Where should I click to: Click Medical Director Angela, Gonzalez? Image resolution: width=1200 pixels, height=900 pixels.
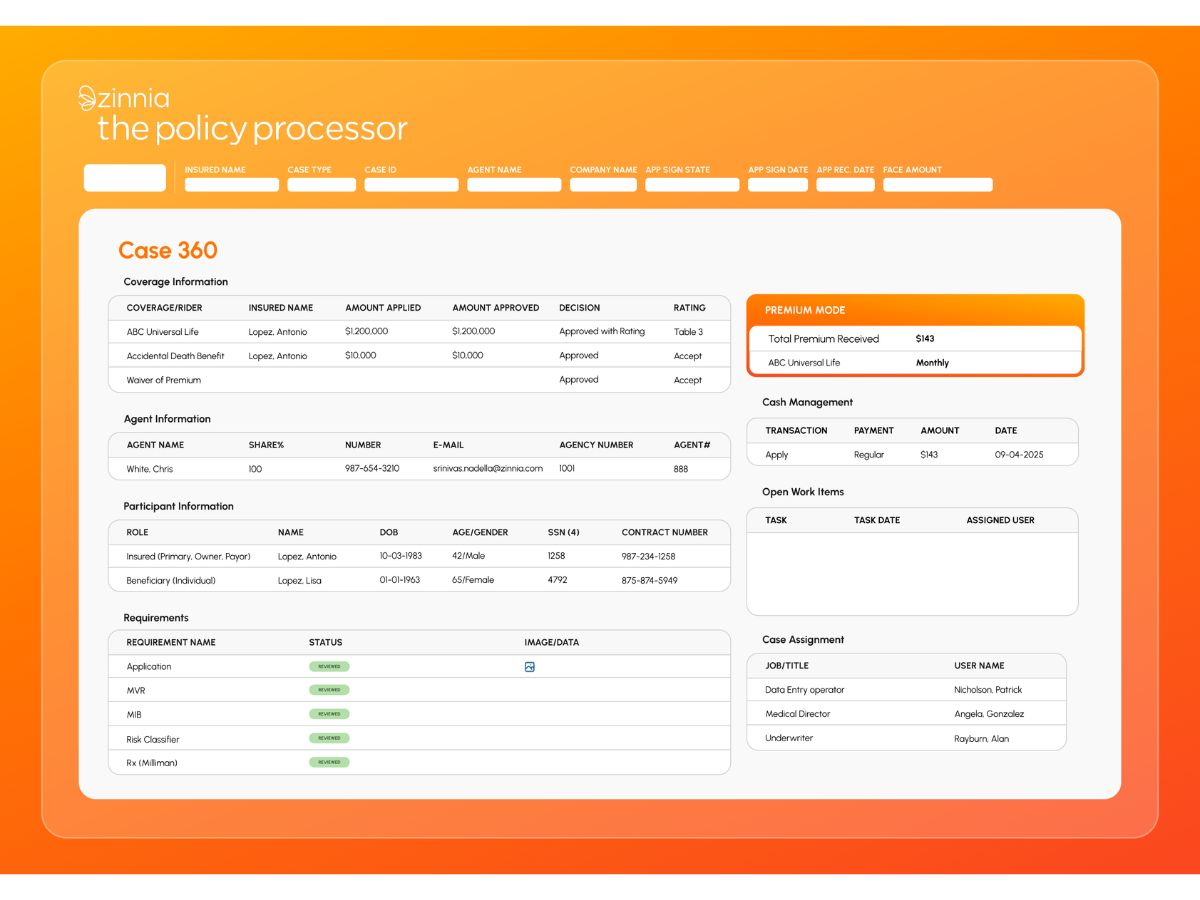pyautogui.click(x=989, y=714)
